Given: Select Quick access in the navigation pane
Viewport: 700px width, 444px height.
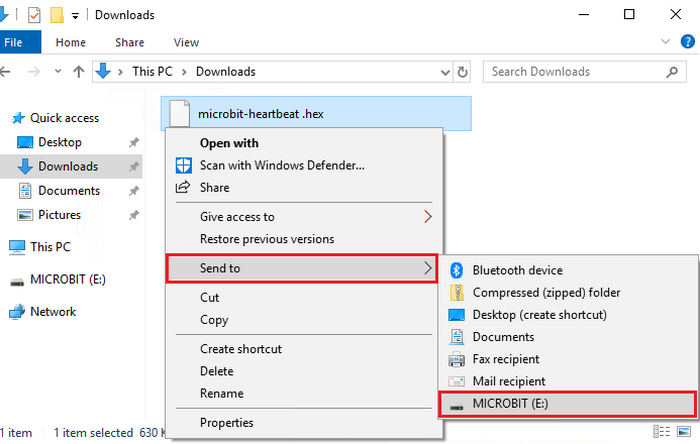Looking at the screenshot, I should 64,118.
